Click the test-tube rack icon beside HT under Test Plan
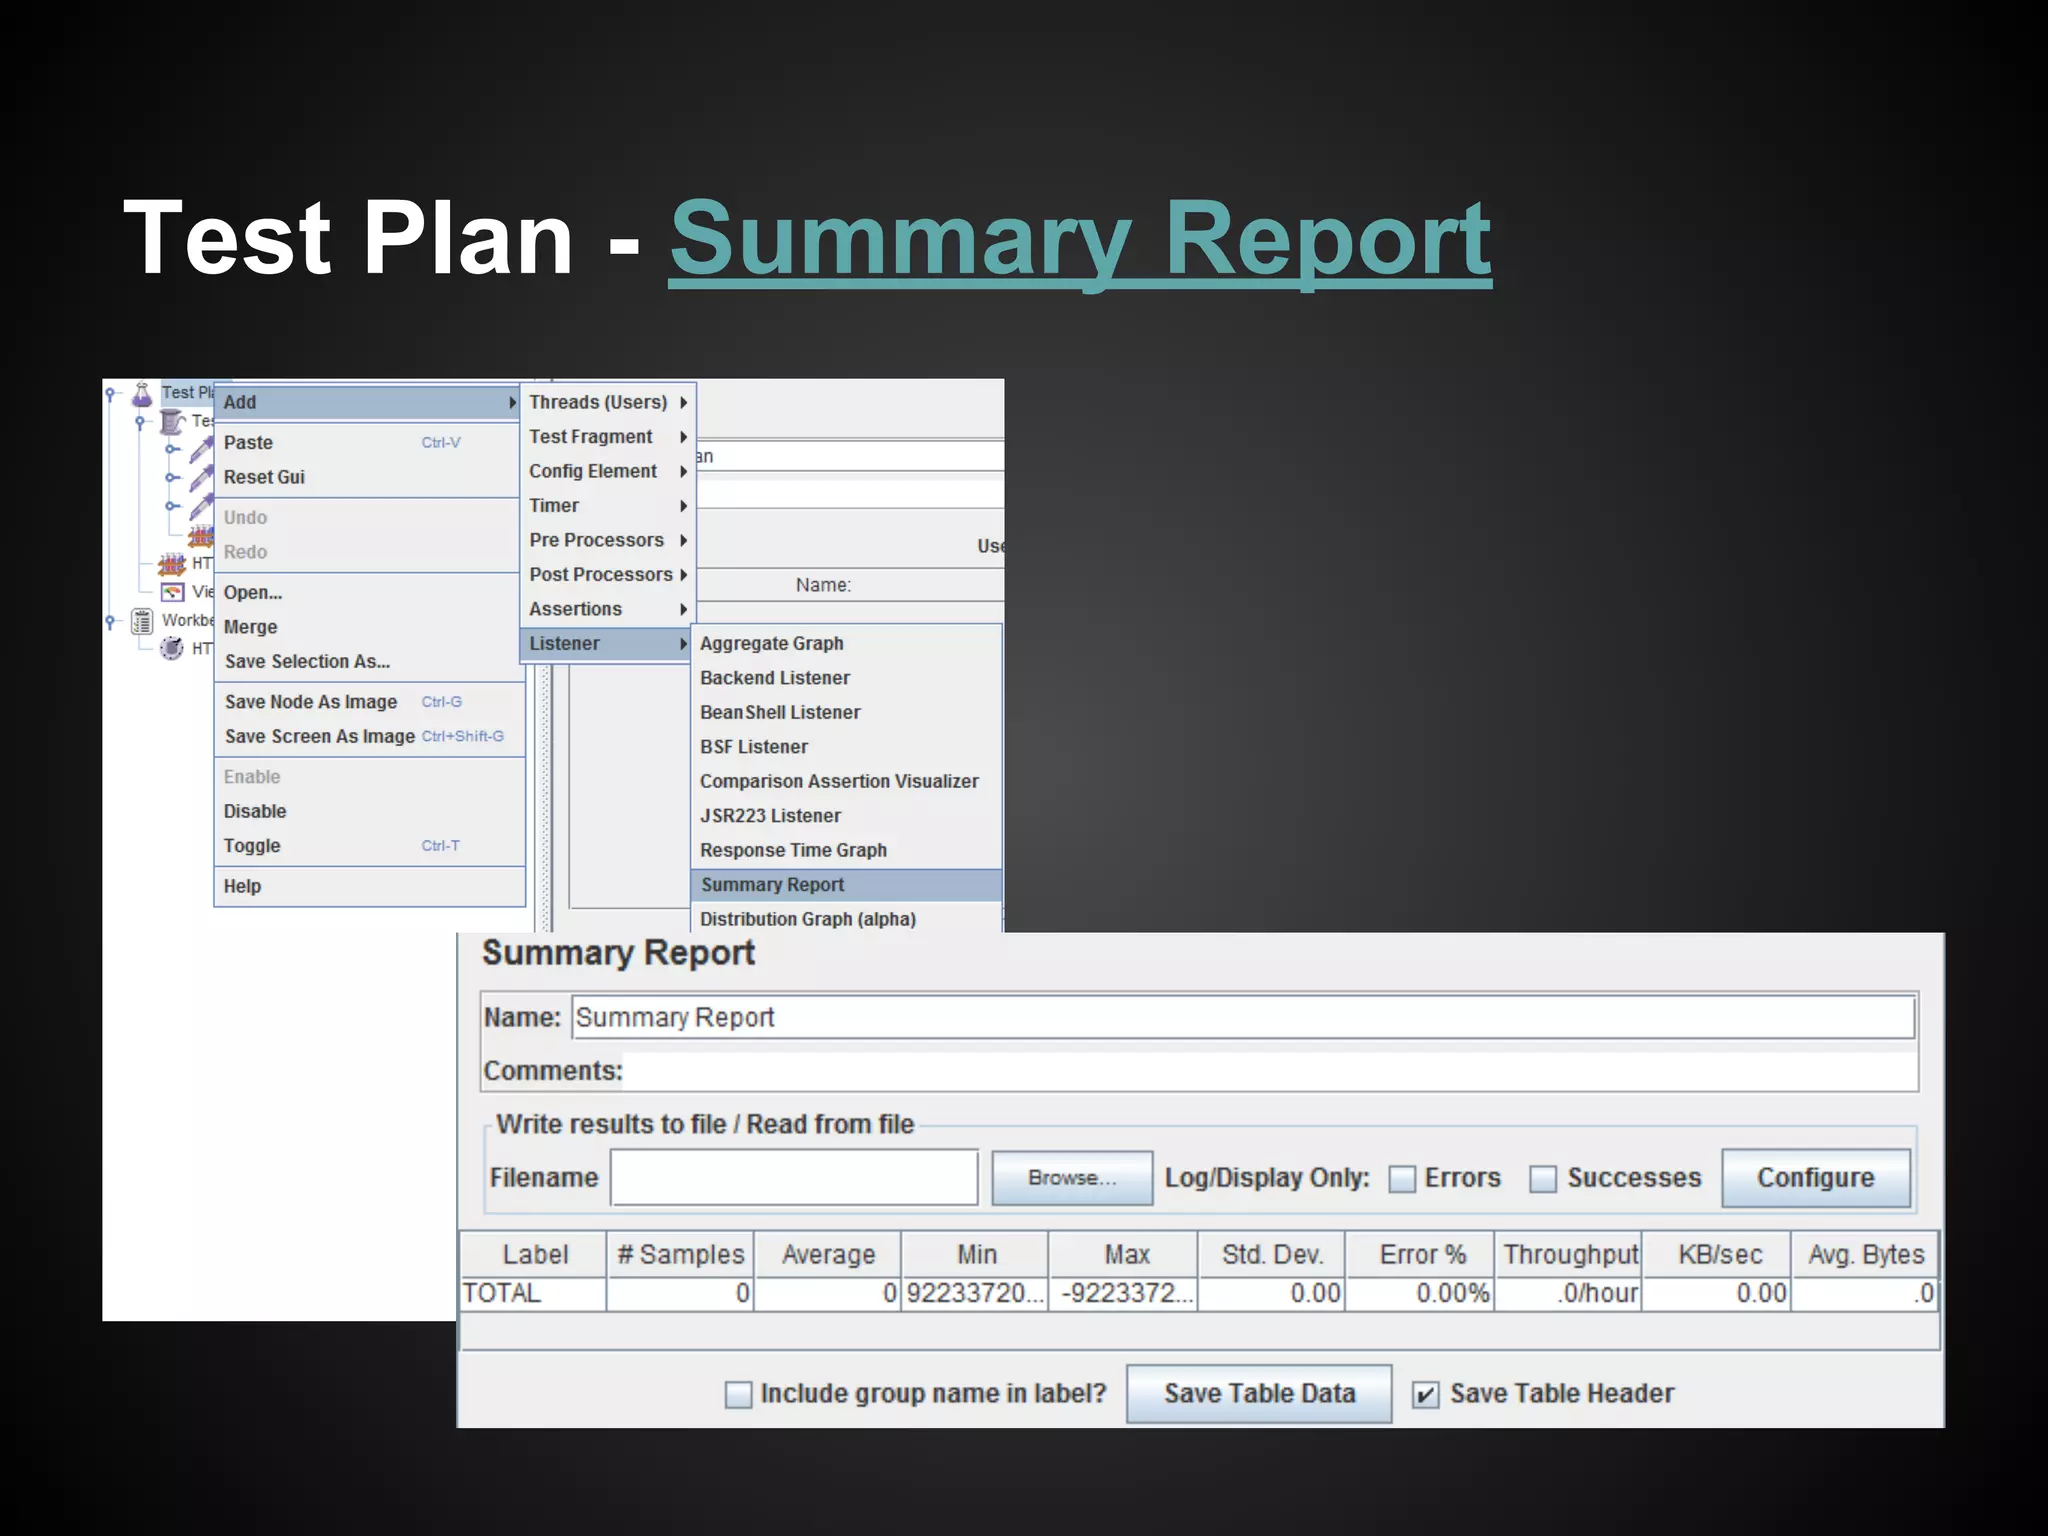This screenshot has width=2048, height=1536. [x=172, y=563]
